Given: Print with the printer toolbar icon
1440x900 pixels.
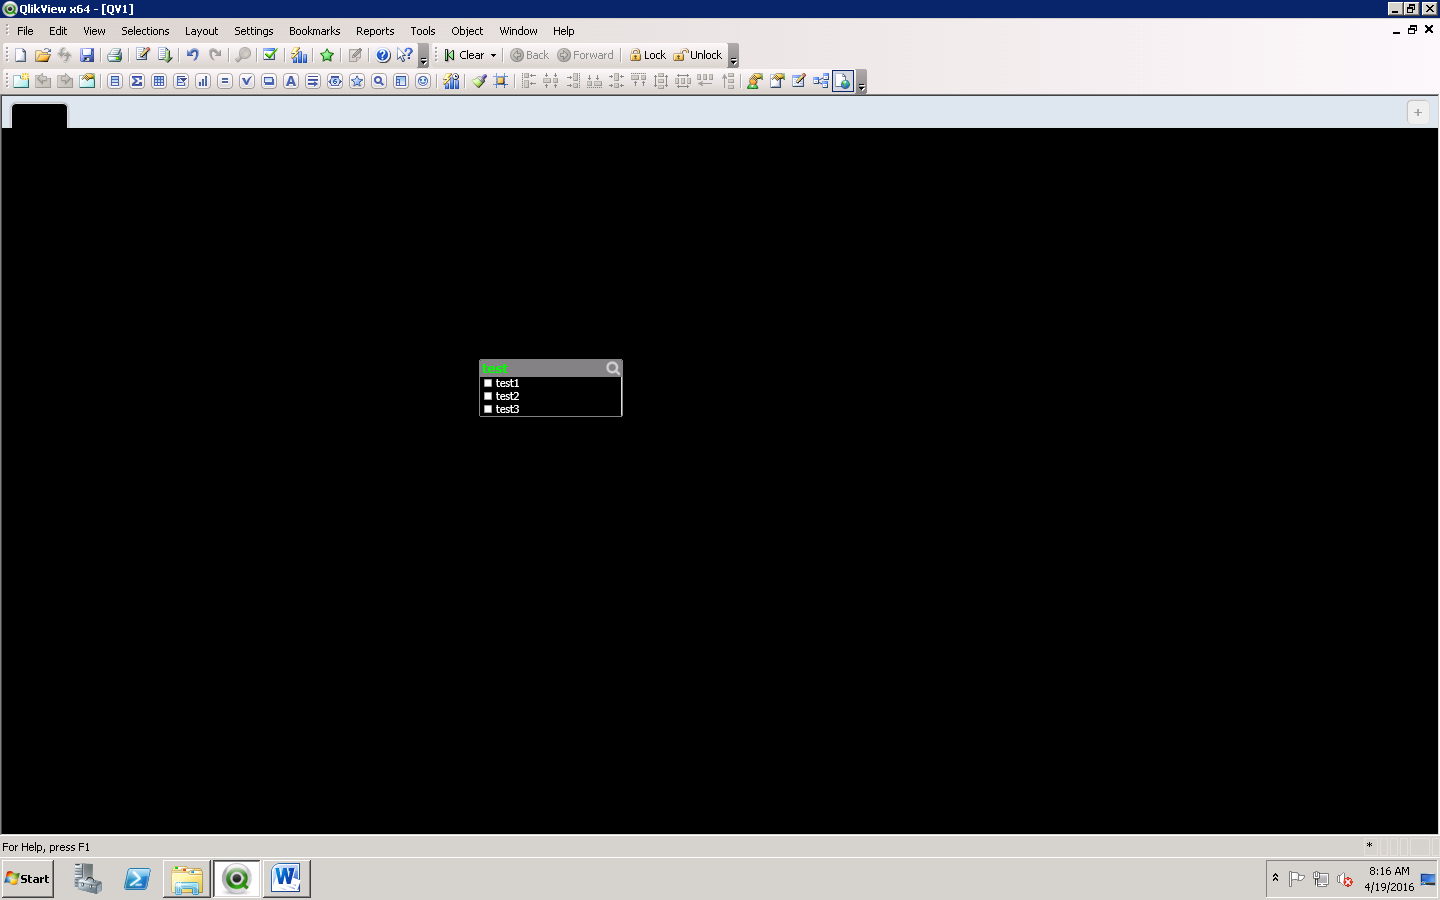Looking at the screenshot, I should click(x=114, y=55).
